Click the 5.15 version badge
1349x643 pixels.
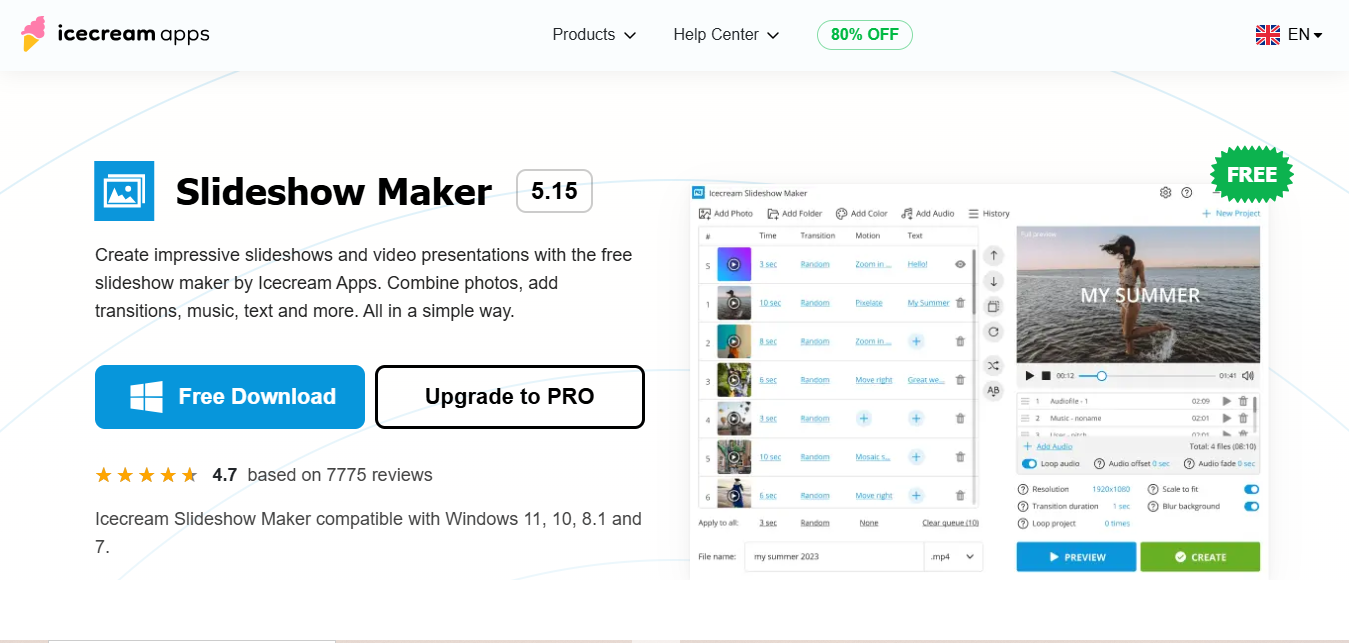pos(554,191)
